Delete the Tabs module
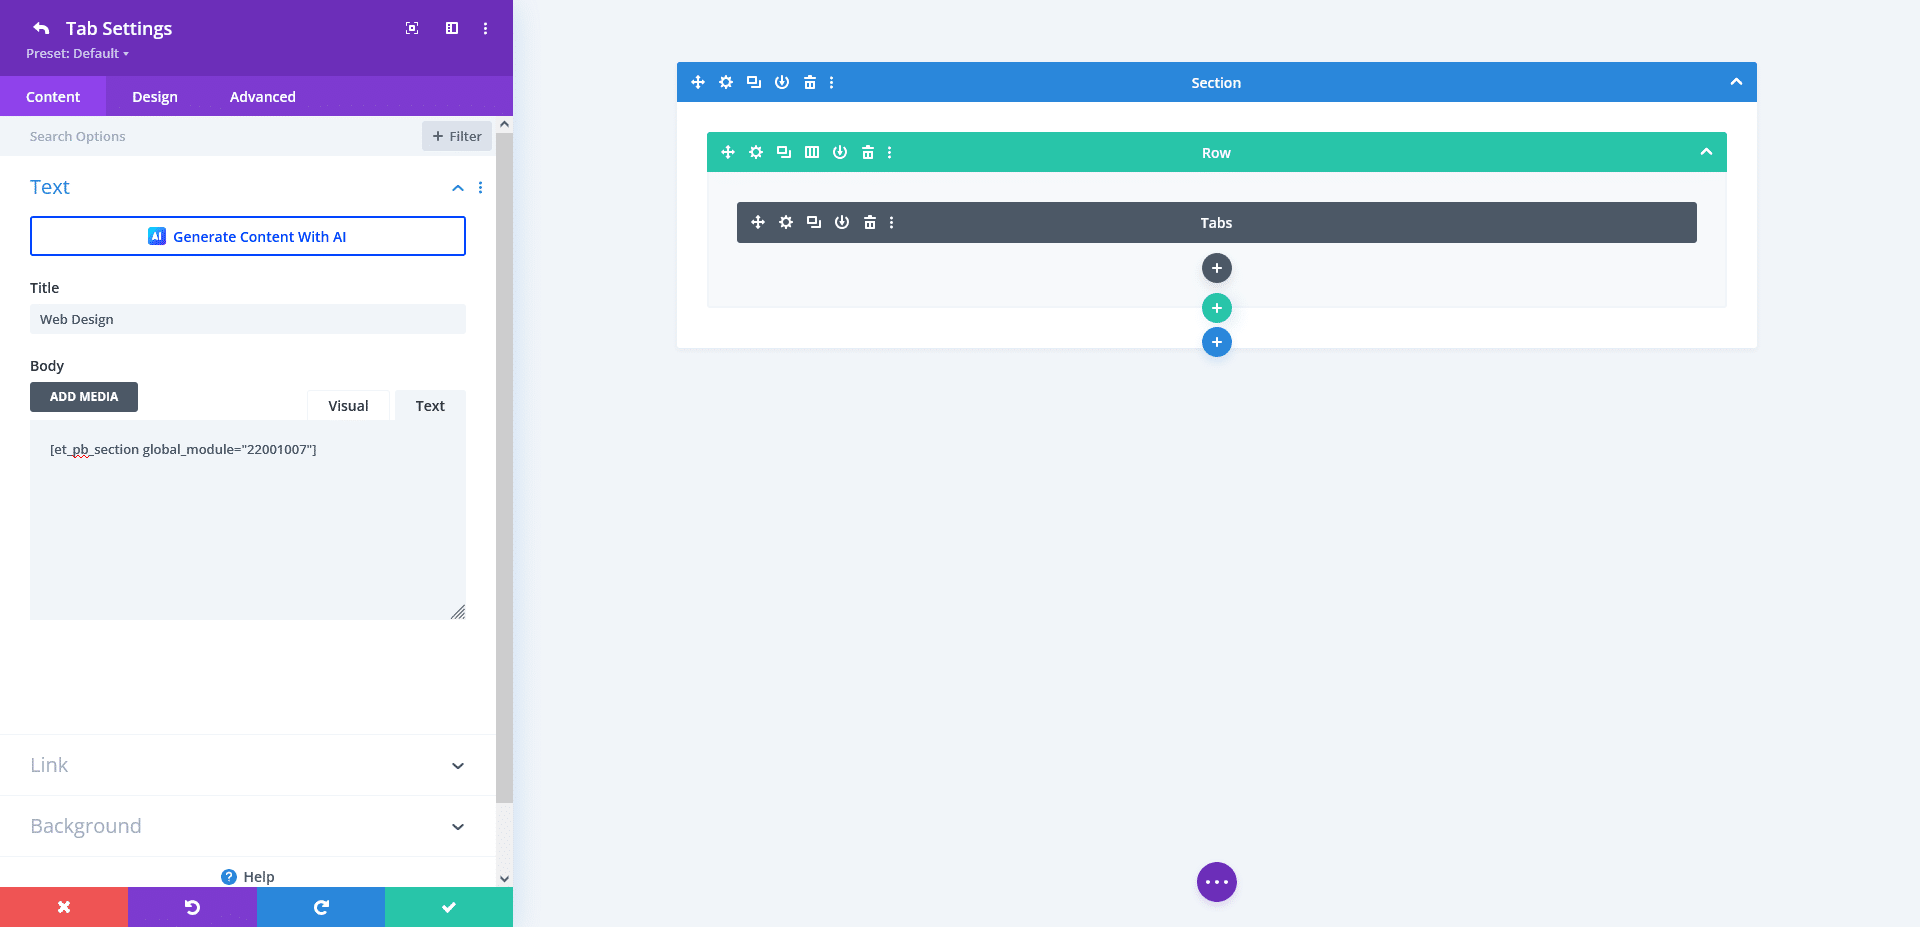Viewport: 1920px width, 927px height. pos(869,222)
